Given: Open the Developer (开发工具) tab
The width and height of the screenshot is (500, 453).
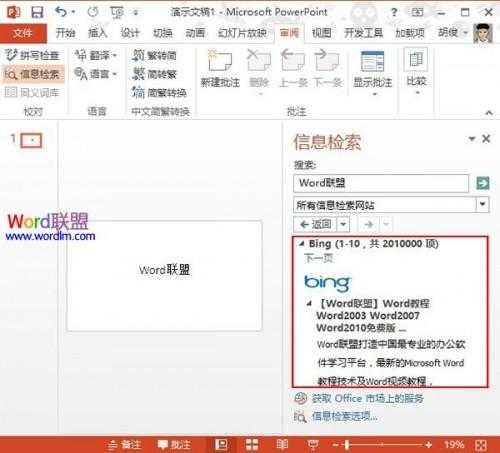Looking at the screenshot, I should click(363, 33).
